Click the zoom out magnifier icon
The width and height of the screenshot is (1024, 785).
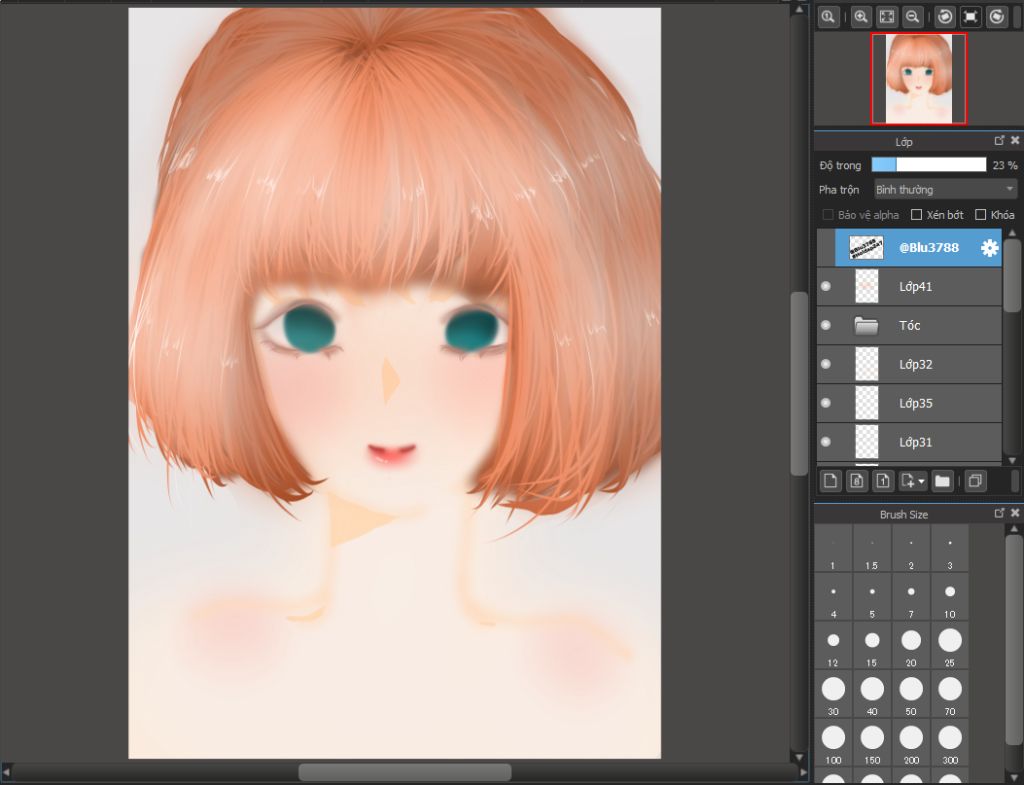912,17
